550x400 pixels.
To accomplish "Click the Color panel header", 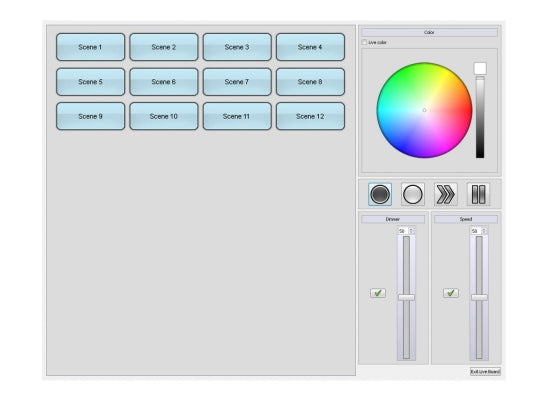I will click(429, 32).
